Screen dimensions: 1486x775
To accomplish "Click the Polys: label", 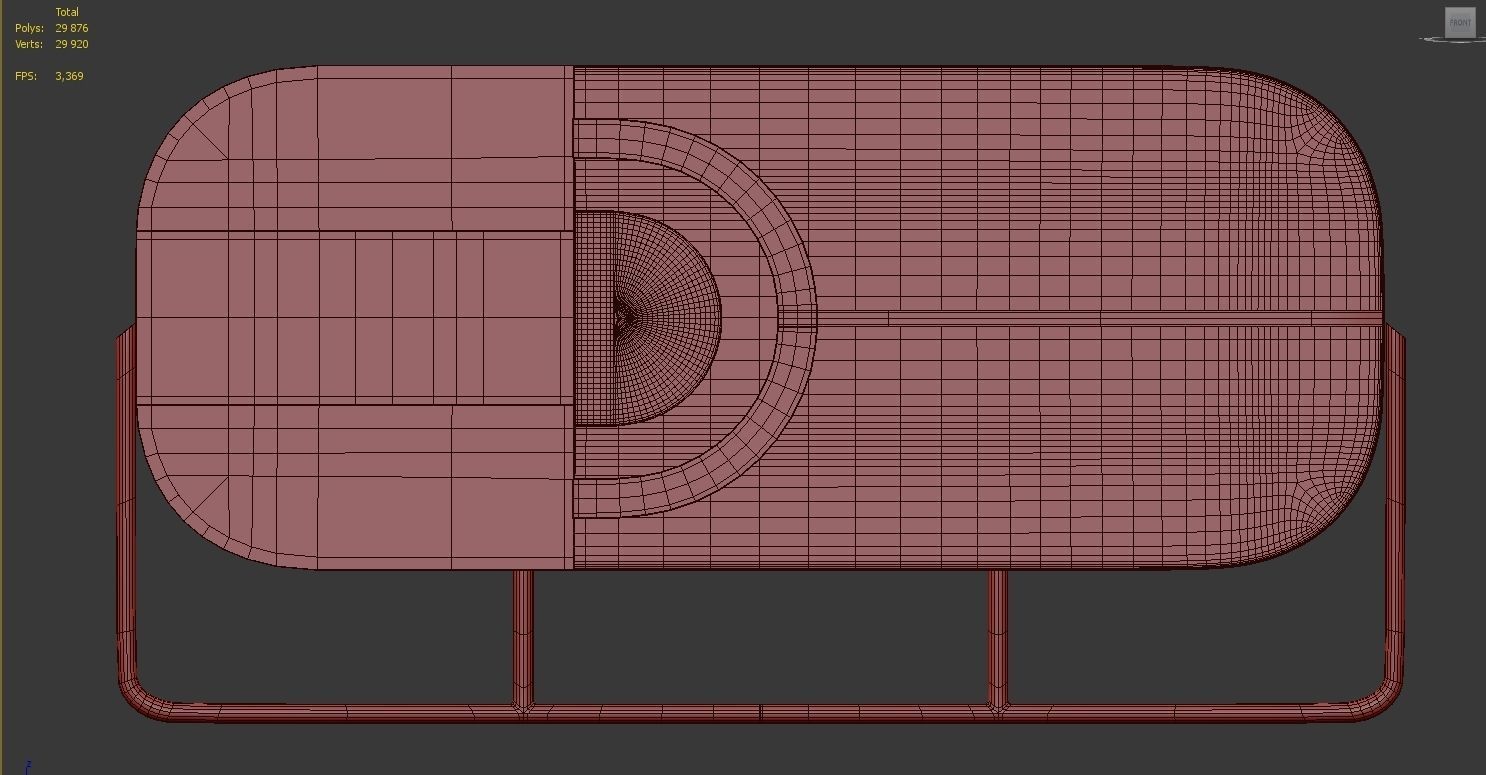I will pos(29,28).
